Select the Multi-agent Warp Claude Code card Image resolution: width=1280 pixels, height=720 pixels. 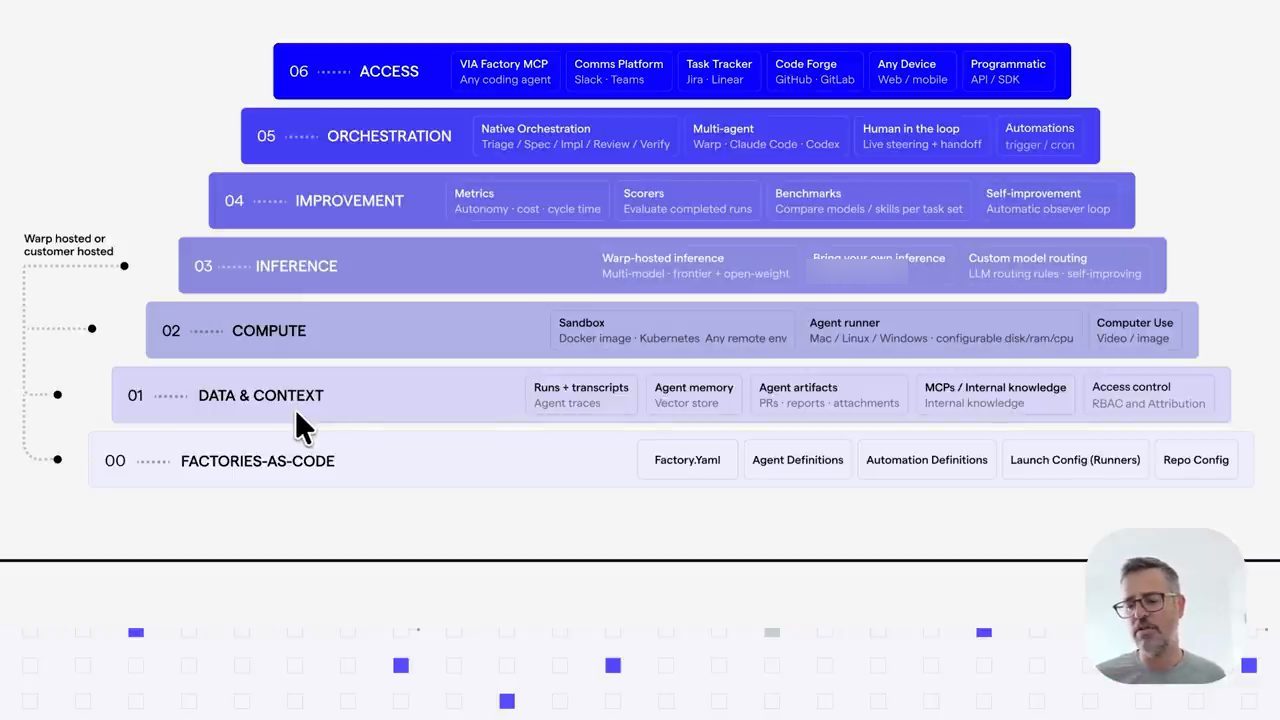[767, 136]
